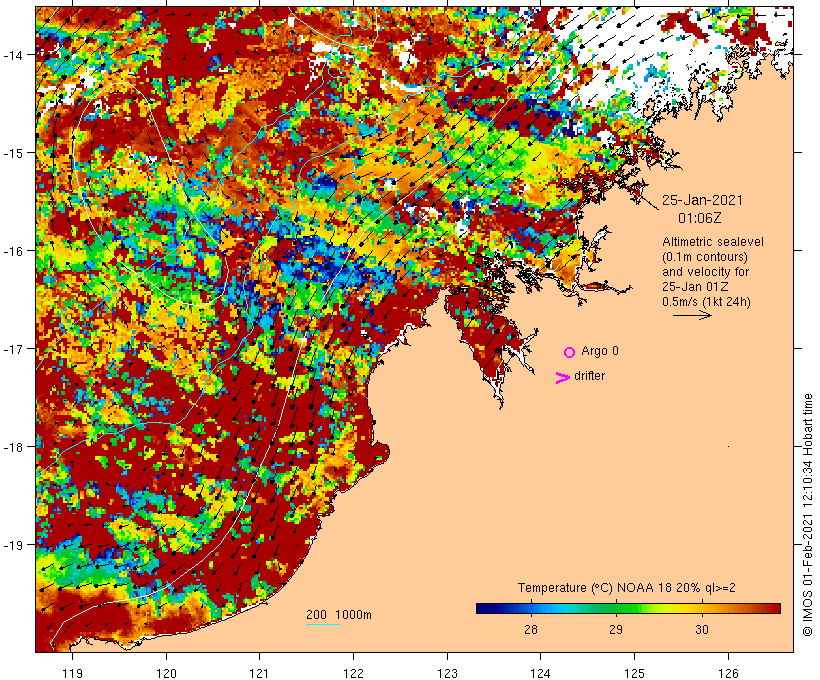This screenshot has height=680, width=820.
Task: Click the cyan 200m isobath legend line
Action: tap(323, 624)
